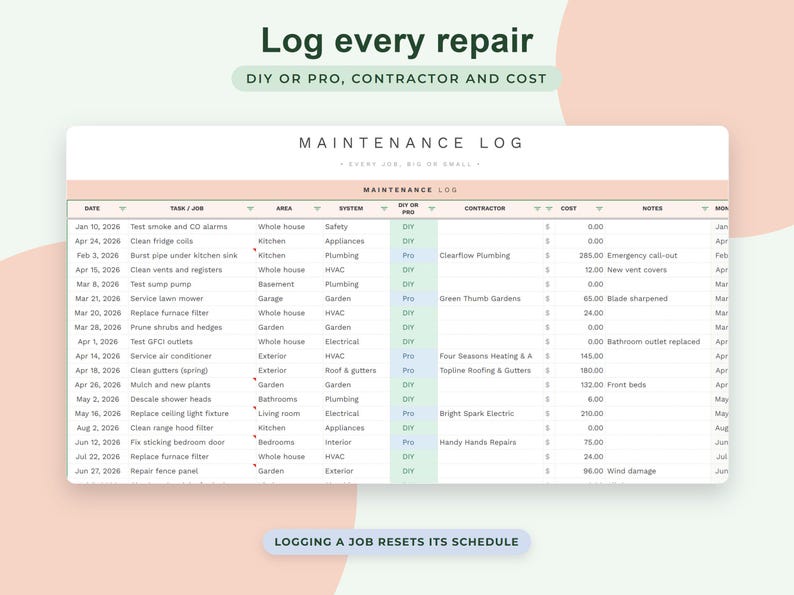
Task: Select the 'Mar 20, 2026' date cell
Action: [x=98, y=313]
